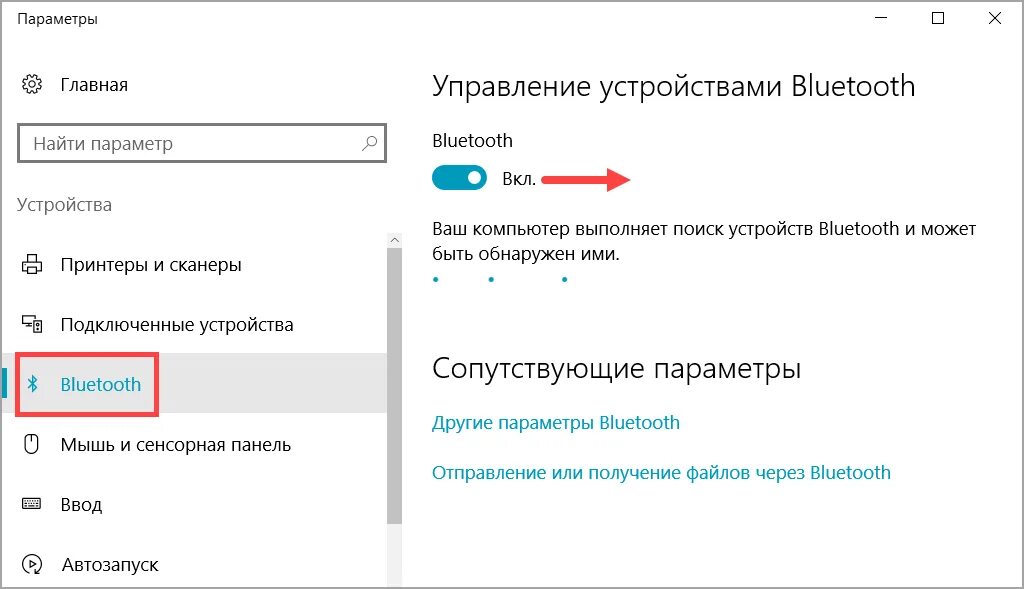The width and height of the screenshot is (1024, 589).
Task: Open the Автозапуск section
Action: click(110, 565)
